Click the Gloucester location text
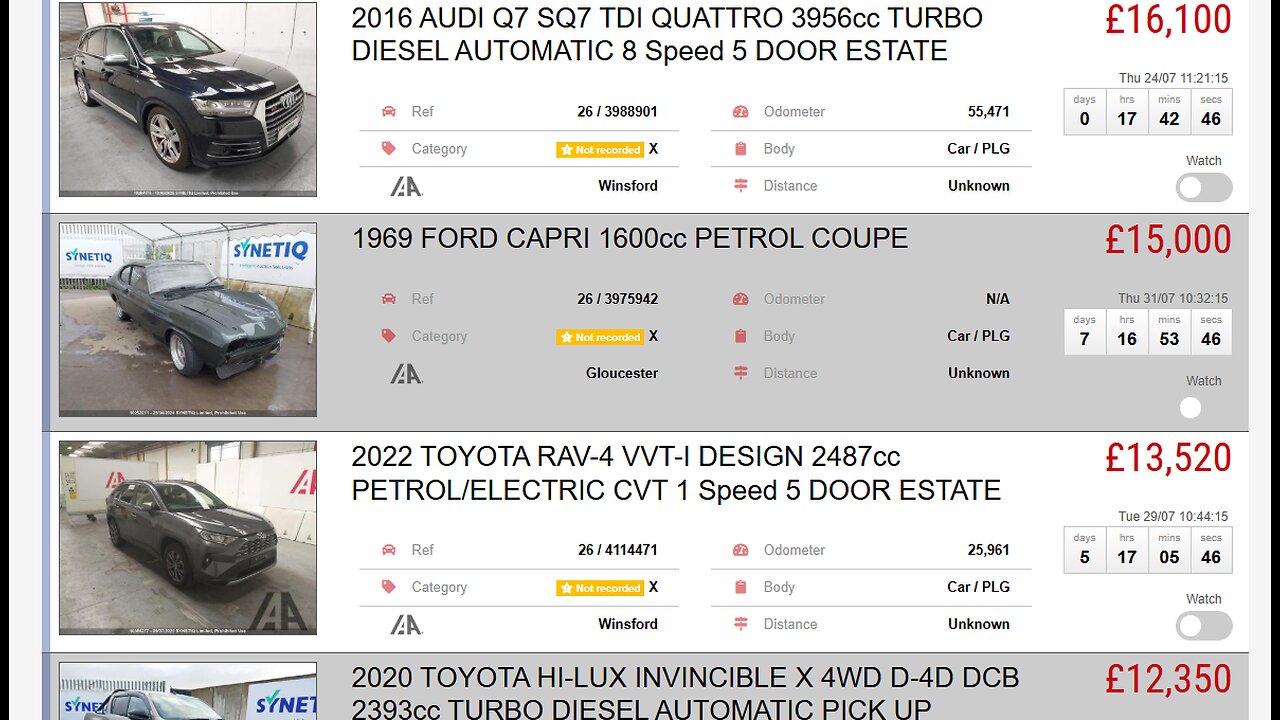This screenshot has width=1280, height=720. (622, 373)
